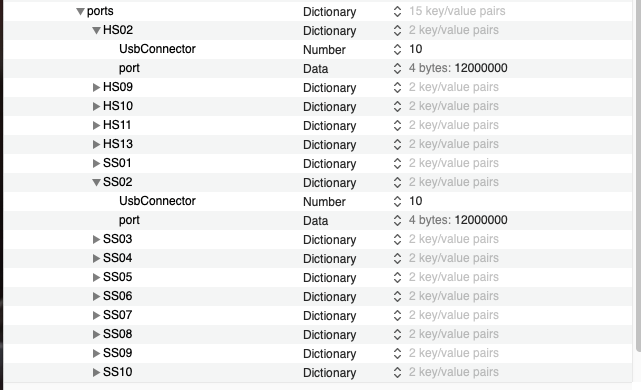The width and height of the screenshot is (641, 390).
Task: Select the SS10 key label
Action: pos(118,372)
